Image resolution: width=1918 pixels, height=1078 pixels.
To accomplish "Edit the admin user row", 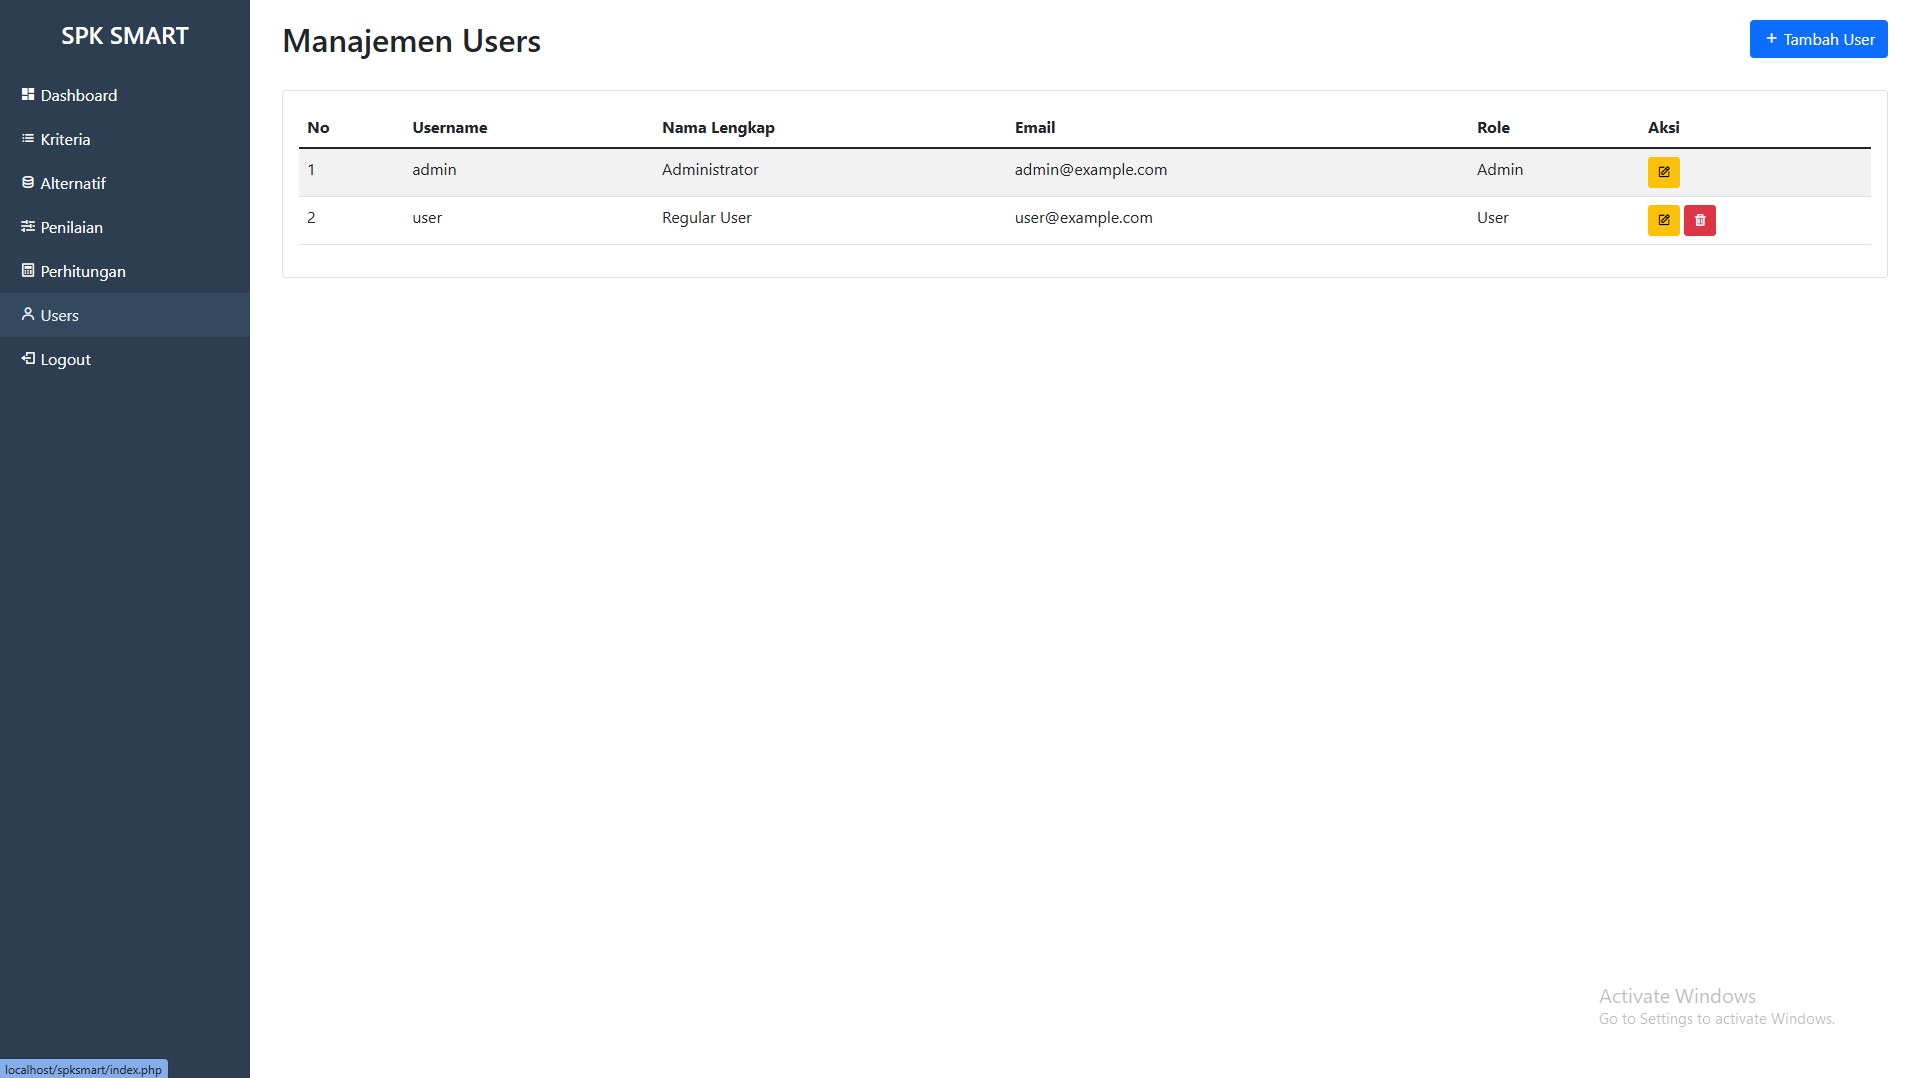I will 1663,172.
